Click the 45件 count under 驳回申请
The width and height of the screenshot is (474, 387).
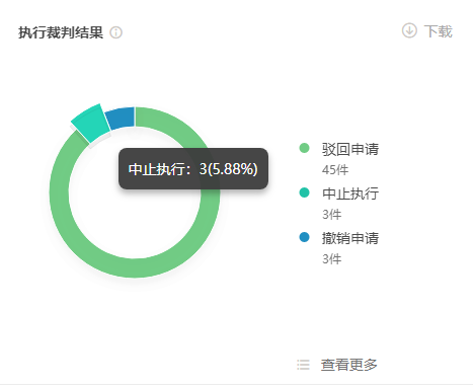pos(335,170)
